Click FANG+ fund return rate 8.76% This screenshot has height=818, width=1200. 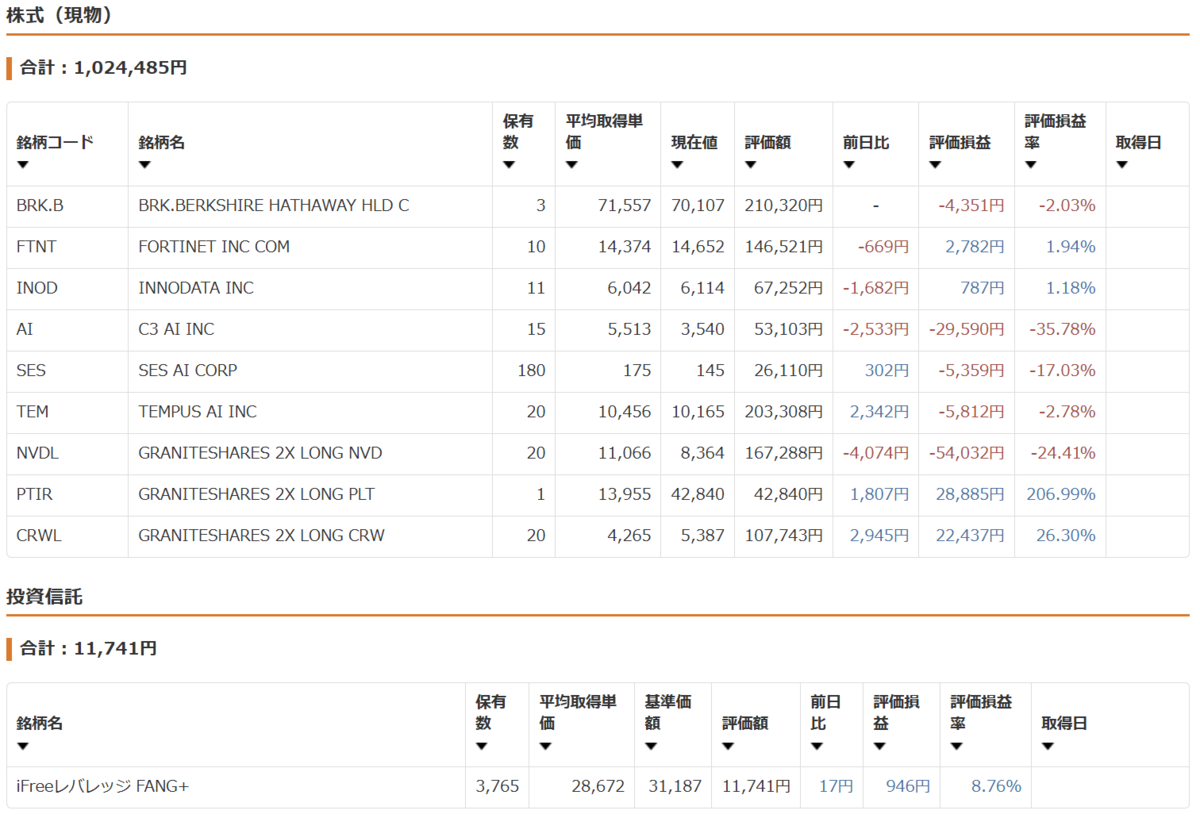(996, 786)
